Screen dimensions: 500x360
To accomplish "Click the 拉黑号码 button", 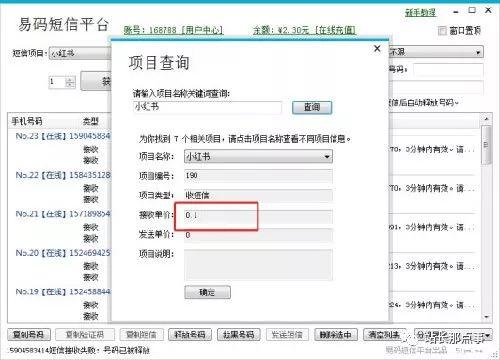I will tap(239, 335).
